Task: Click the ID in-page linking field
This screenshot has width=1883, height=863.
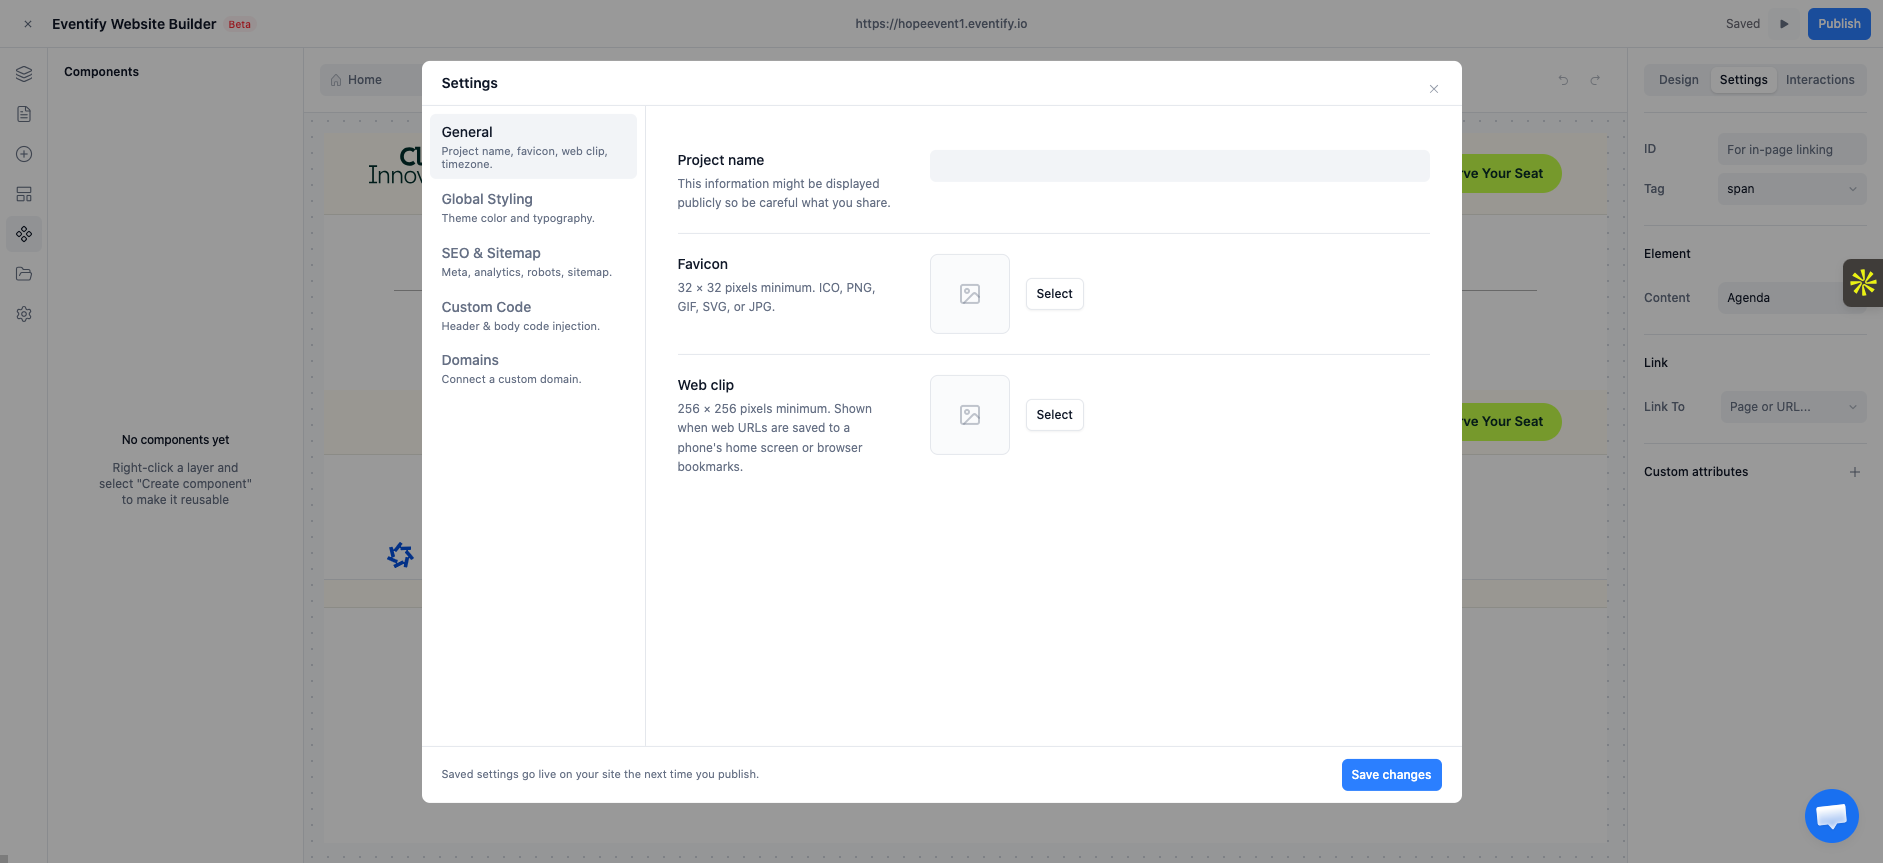Action: (1792, 149)
